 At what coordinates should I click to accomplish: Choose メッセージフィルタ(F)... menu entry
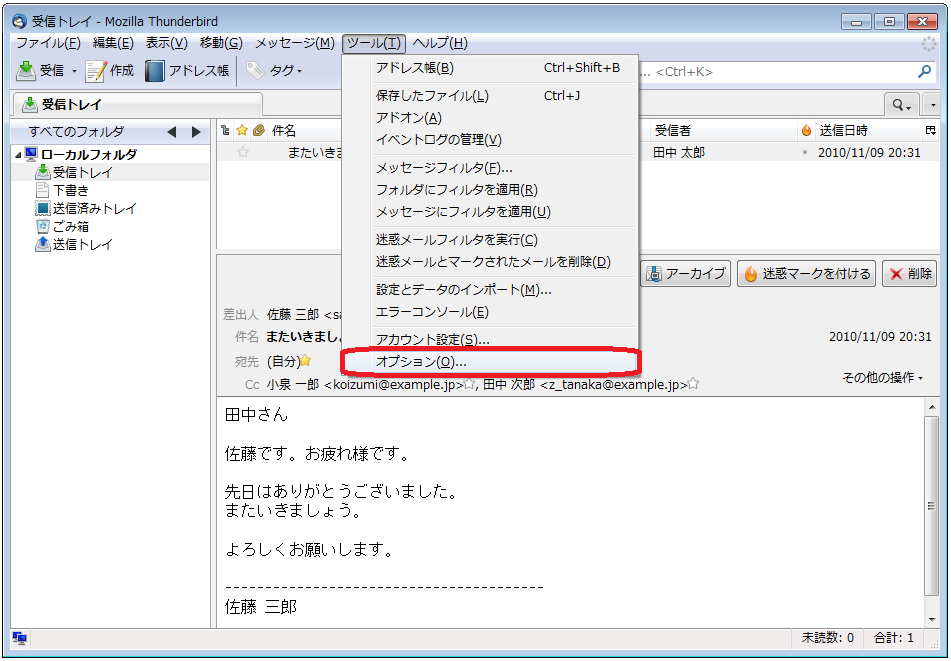[x=490, y=168]
